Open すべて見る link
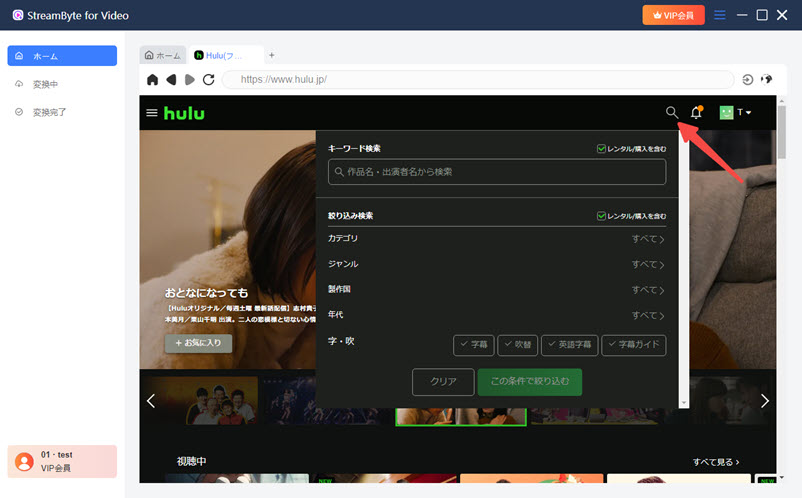This screenshot has width=802, height=498. (716, 462)
